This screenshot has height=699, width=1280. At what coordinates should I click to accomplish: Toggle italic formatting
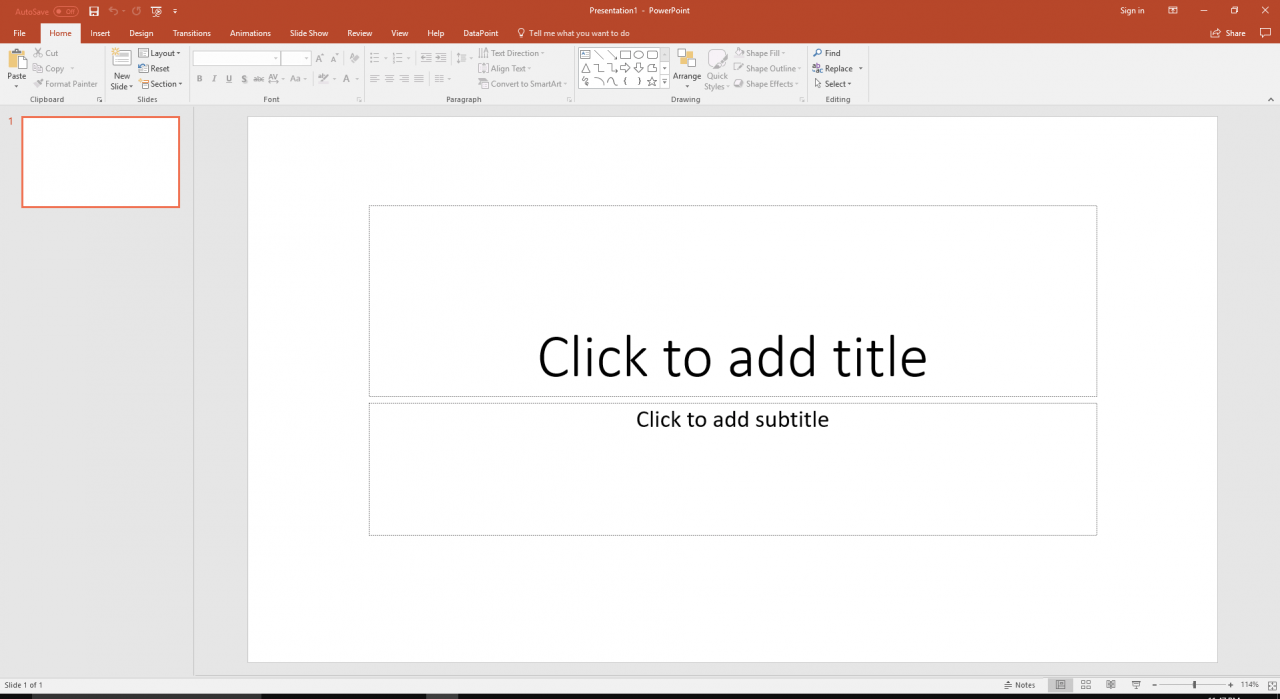(x=214, y=78)
